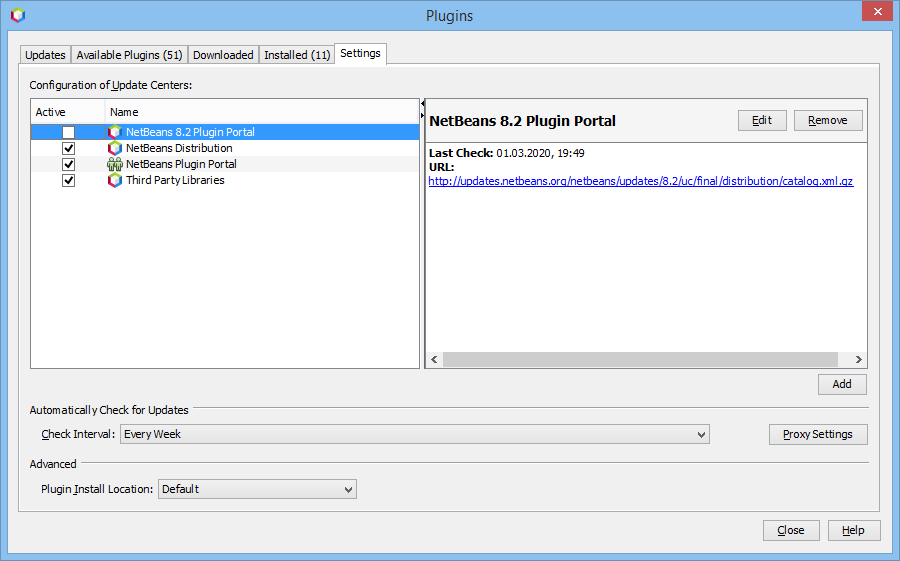The width and height of the screenshot is (900, 561).
Task: Click the NetBeans Distribution cube icon
Action: pyautogui.click(x=115, y=148)
